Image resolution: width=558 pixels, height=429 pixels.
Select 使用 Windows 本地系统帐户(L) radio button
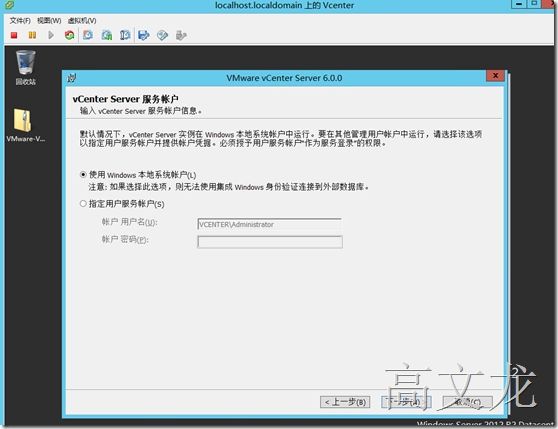coord(83,175)
